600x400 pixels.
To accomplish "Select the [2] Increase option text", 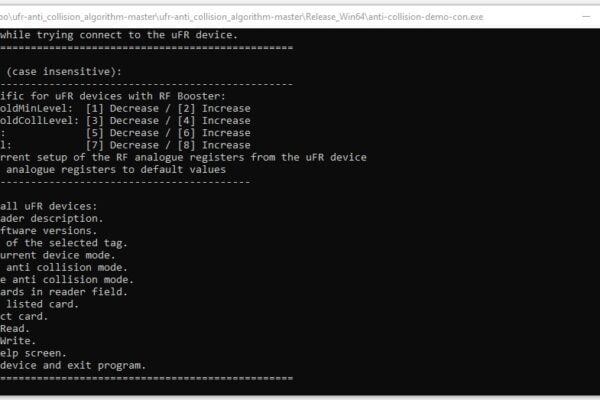I will 214,108.
